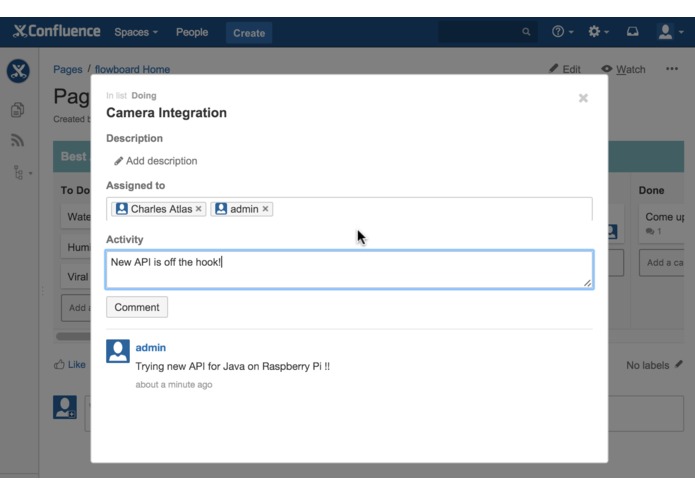Open the gear administration menu
Viewport: 695px width, 494px height.
pos(598,31)
